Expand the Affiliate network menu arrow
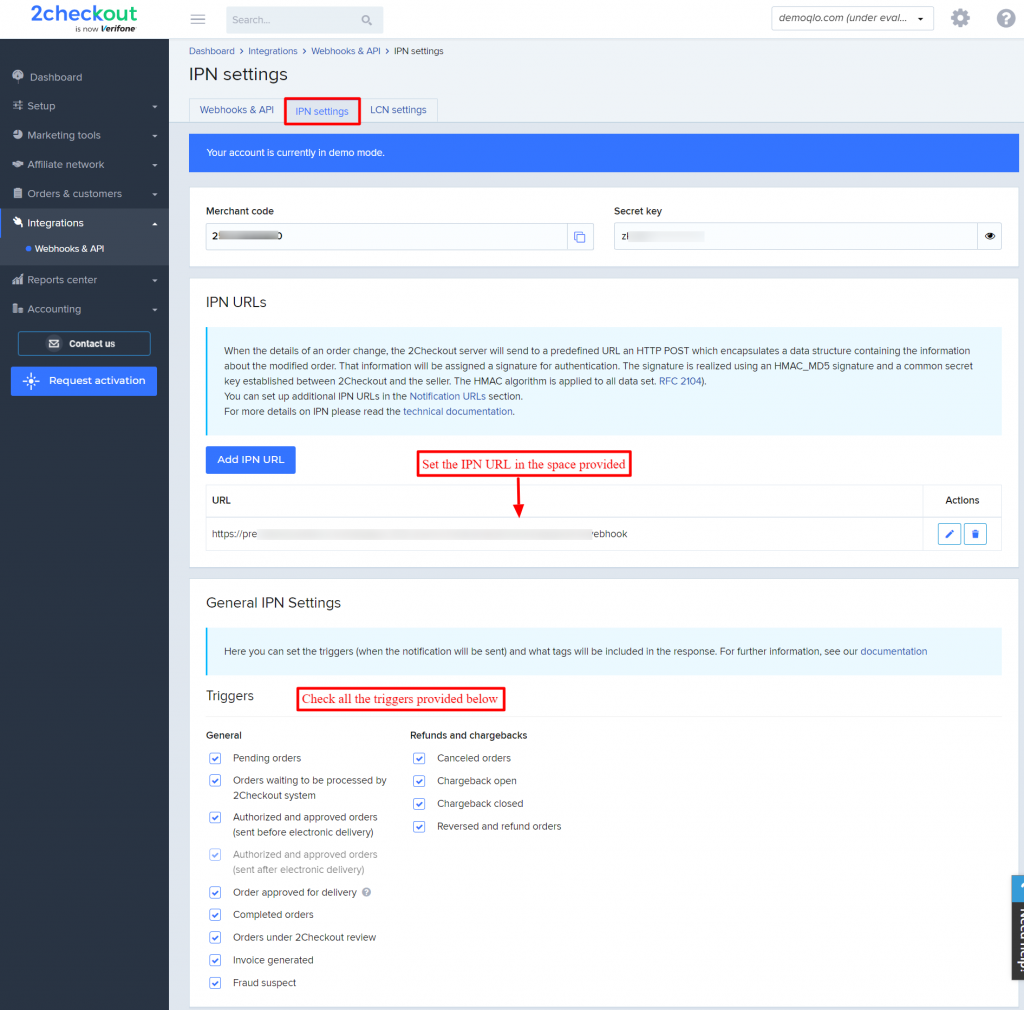 (155, 165)
